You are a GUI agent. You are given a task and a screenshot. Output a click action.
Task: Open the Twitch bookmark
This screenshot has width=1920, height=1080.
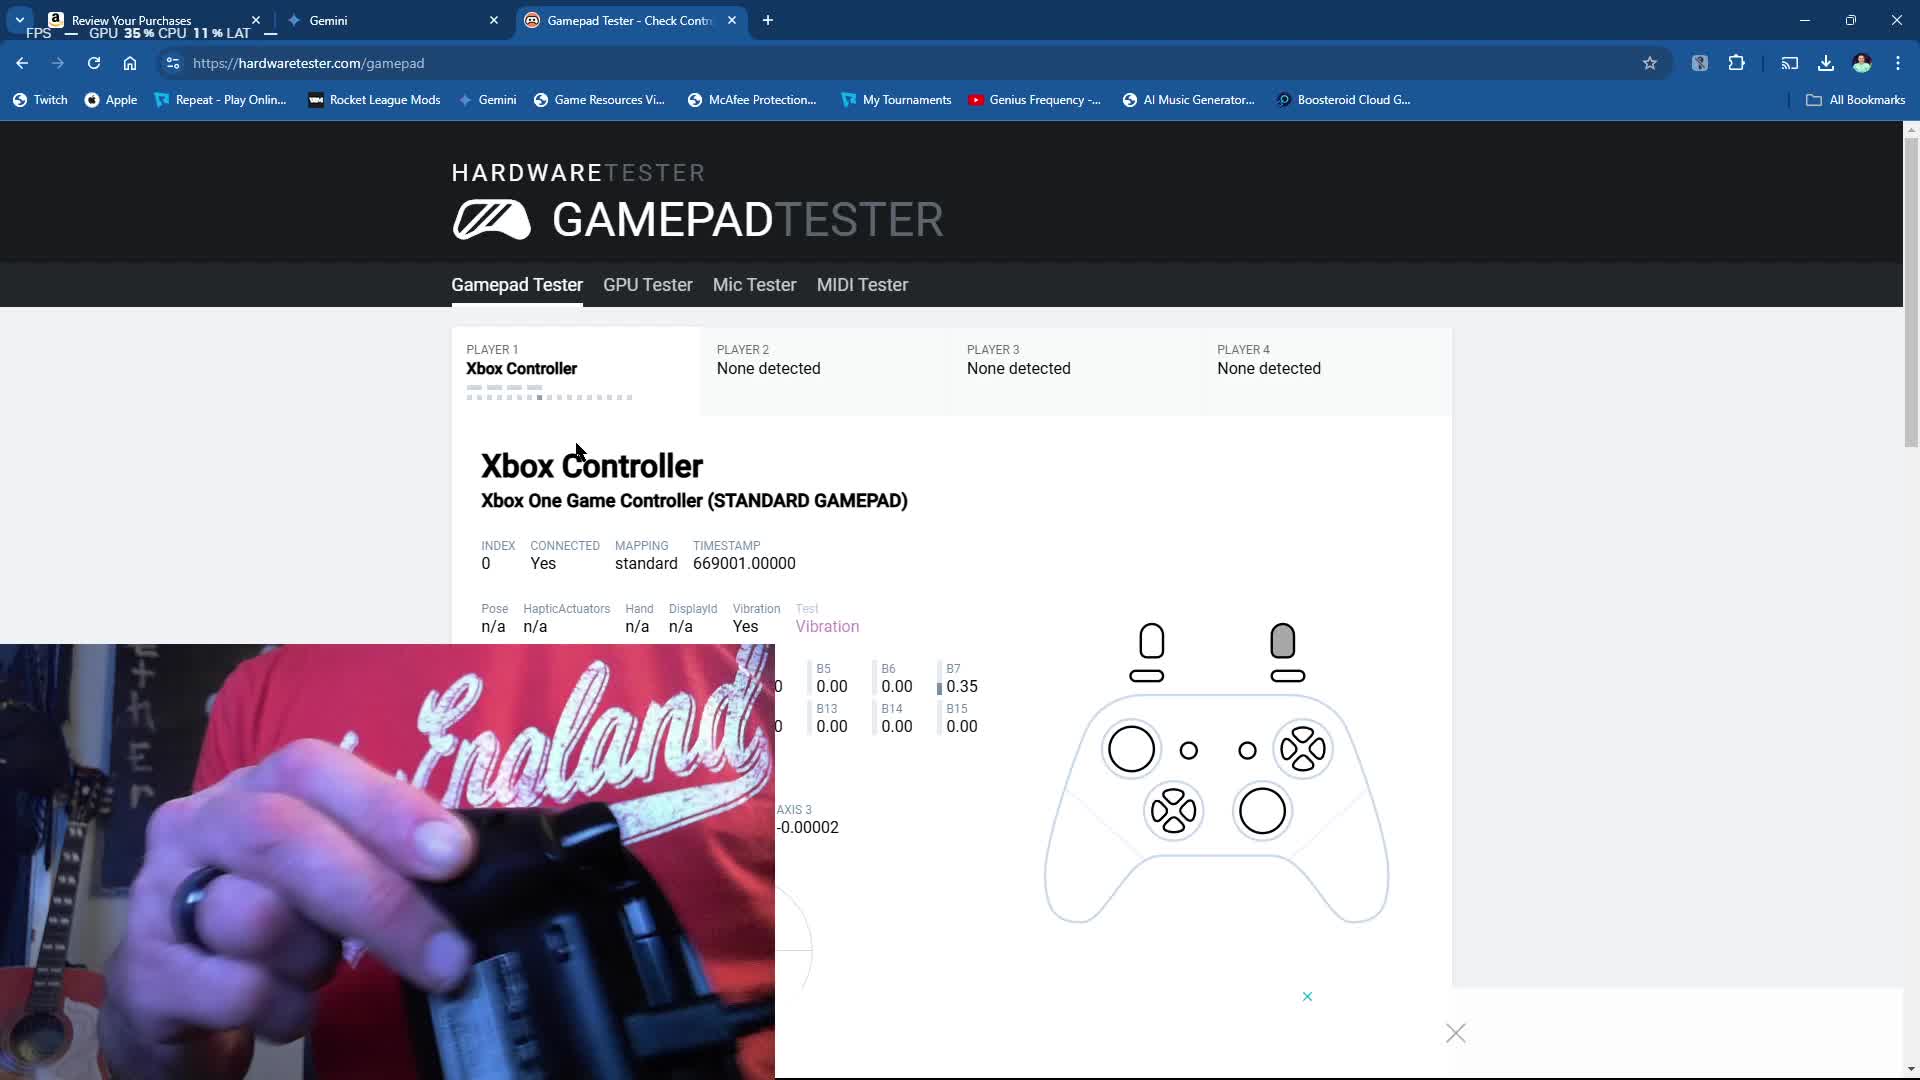coord(40,100)
